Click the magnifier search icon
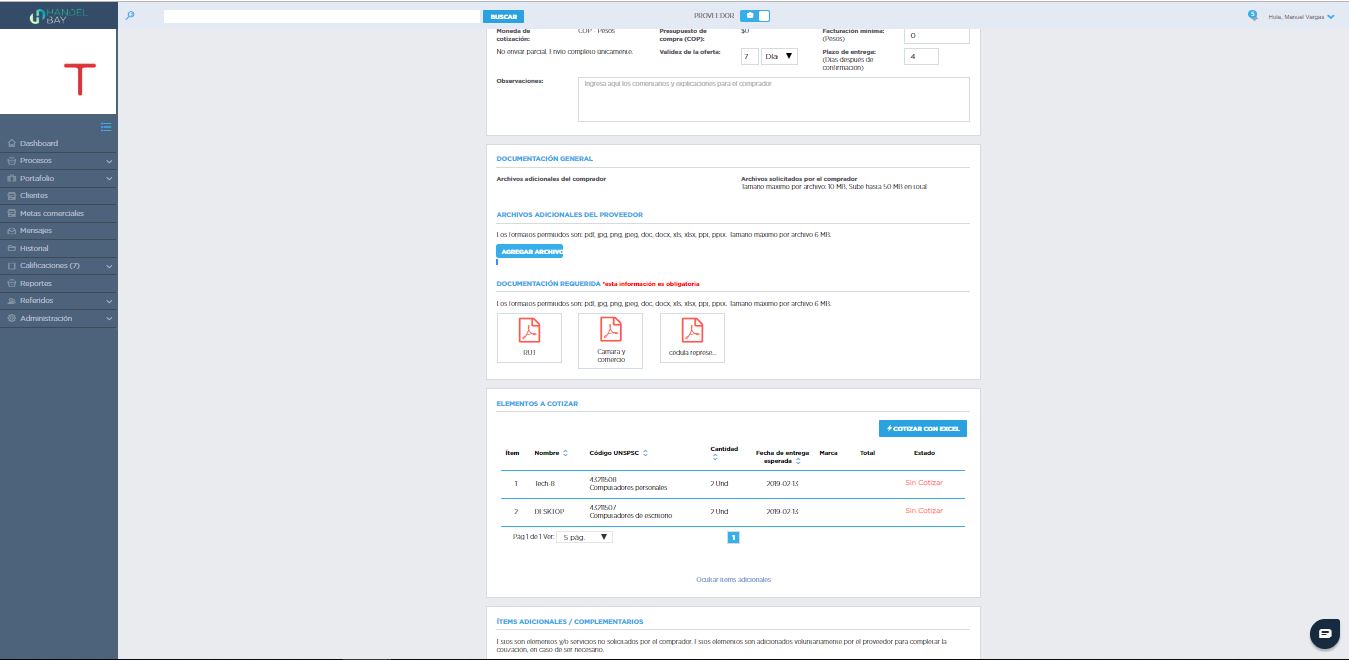 [x=130, y=15]
